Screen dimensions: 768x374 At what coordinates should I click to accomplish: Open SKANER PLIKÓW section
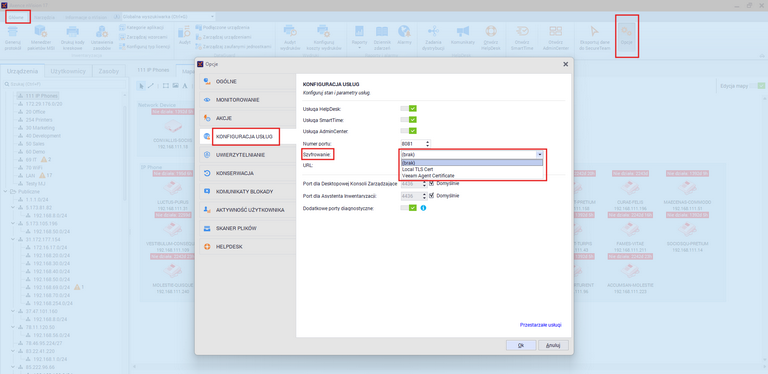pyautogui.click(x=248, y=228)
